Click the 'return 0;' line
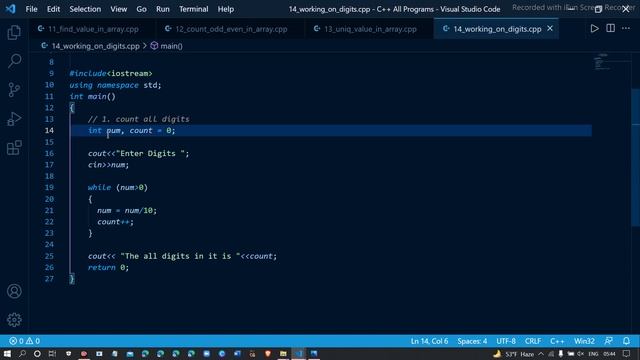640x360 pixels. coord(108,267)
